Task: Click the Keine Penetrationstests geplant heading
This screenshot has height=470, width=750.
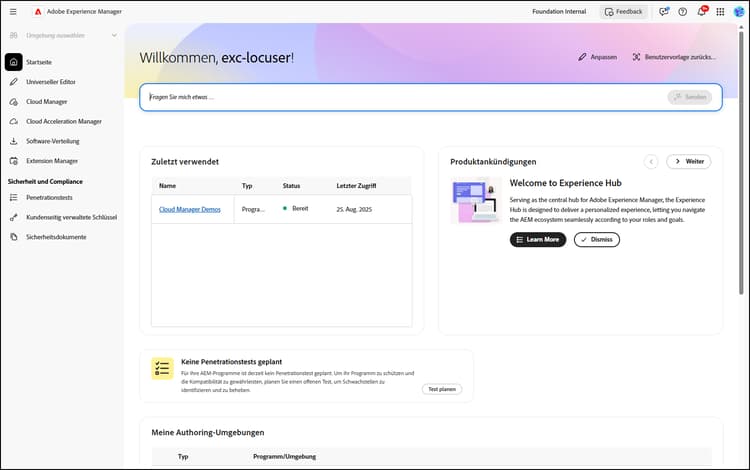Action: point(232,362)
